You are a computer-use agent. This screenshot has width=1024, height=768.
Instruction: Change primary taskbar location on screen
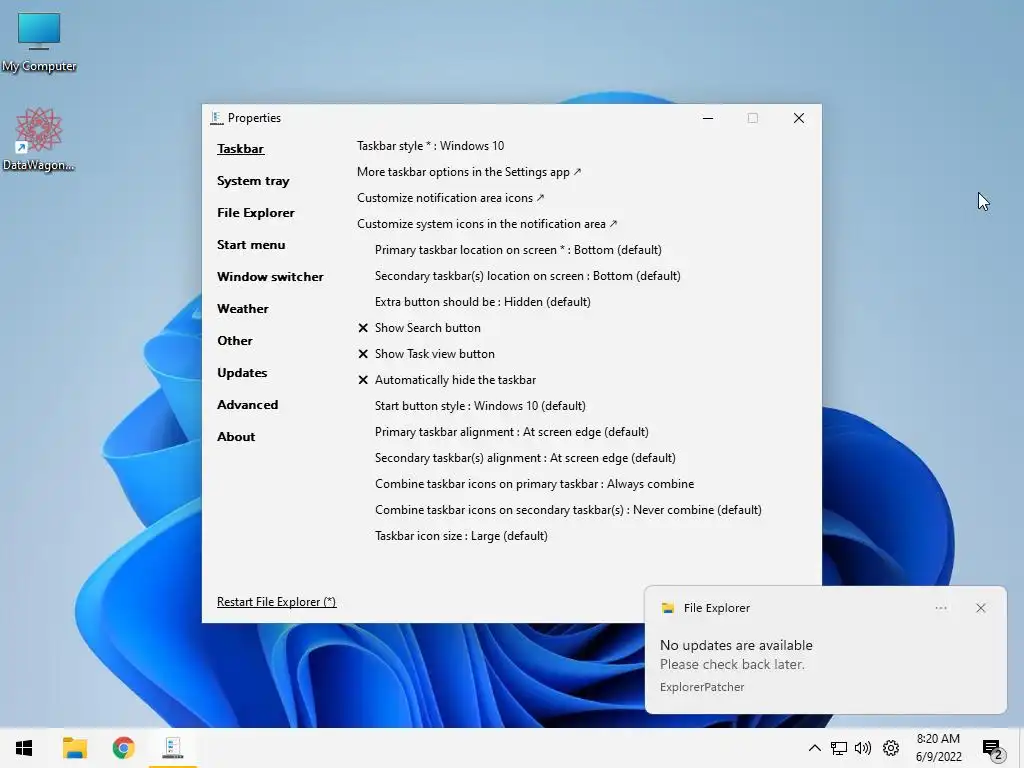pos(518,250)
